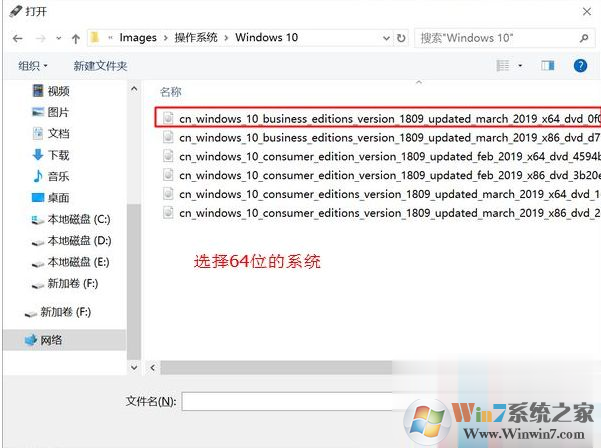
Task: Click the search magnifier icon
Action: [x=584, y=38]
